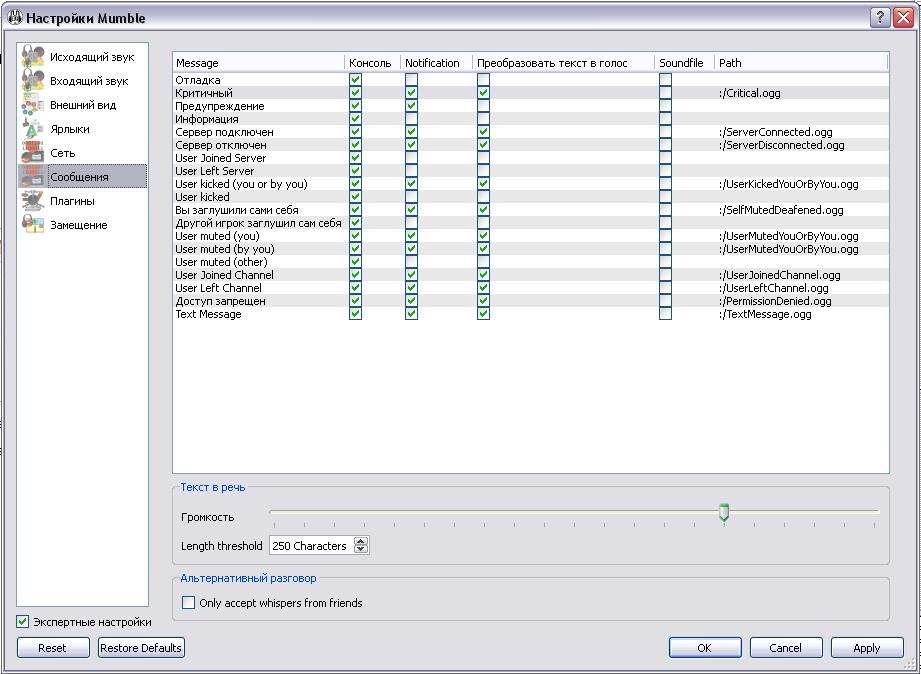Image resolution: width=921 pixels, height=674 pixels.
Task: Toggle Soundfile checkbox for Text Message row
Action: (665, 314)
